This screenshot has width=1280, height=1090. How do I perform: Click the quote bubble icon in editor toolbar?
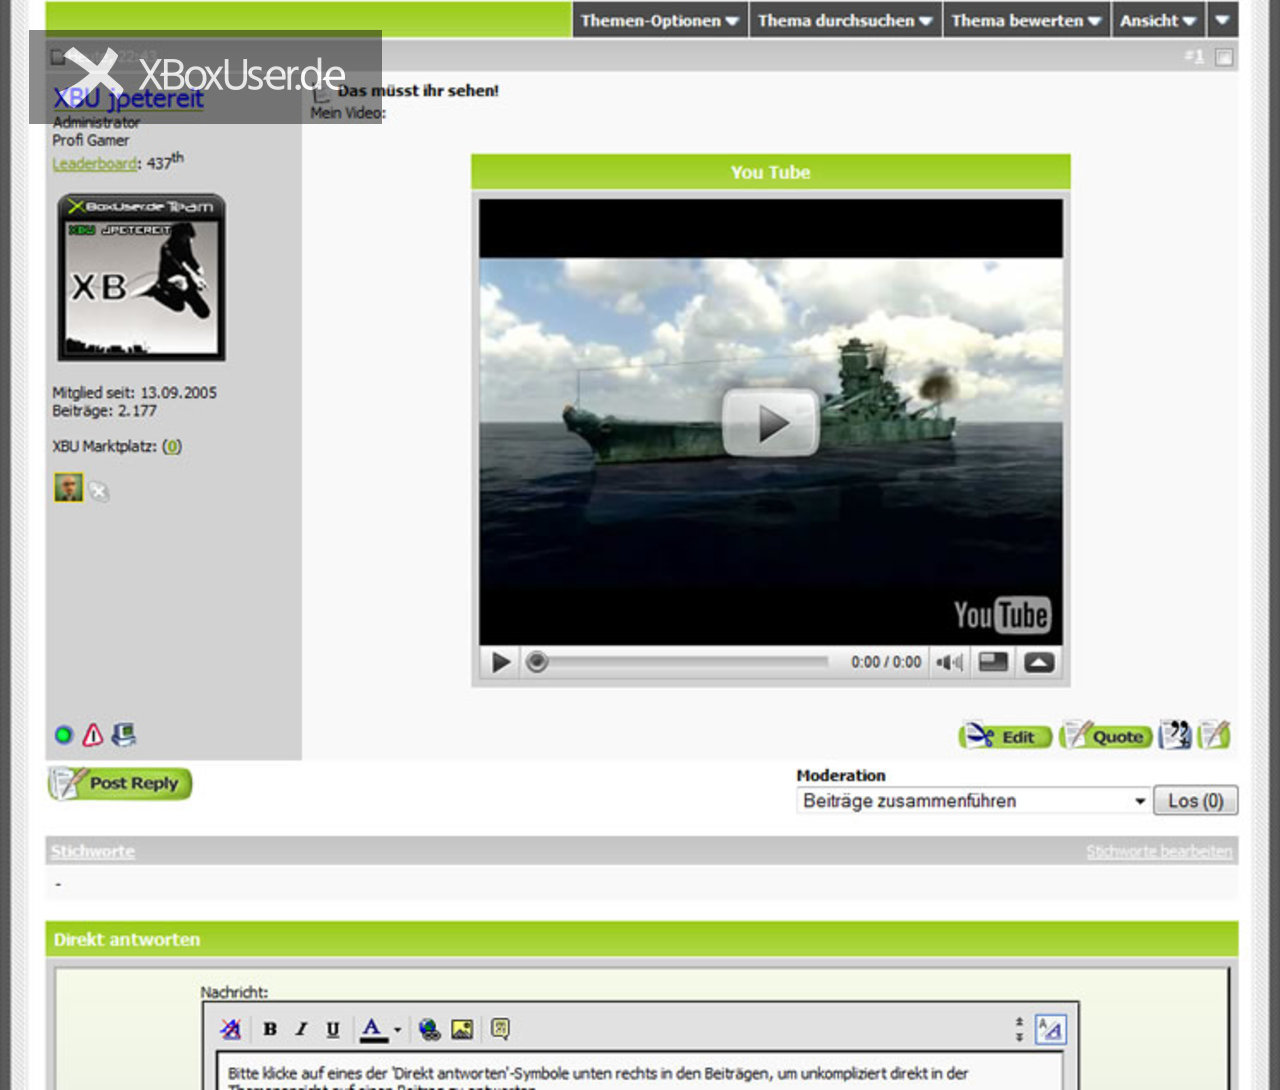501,1029
